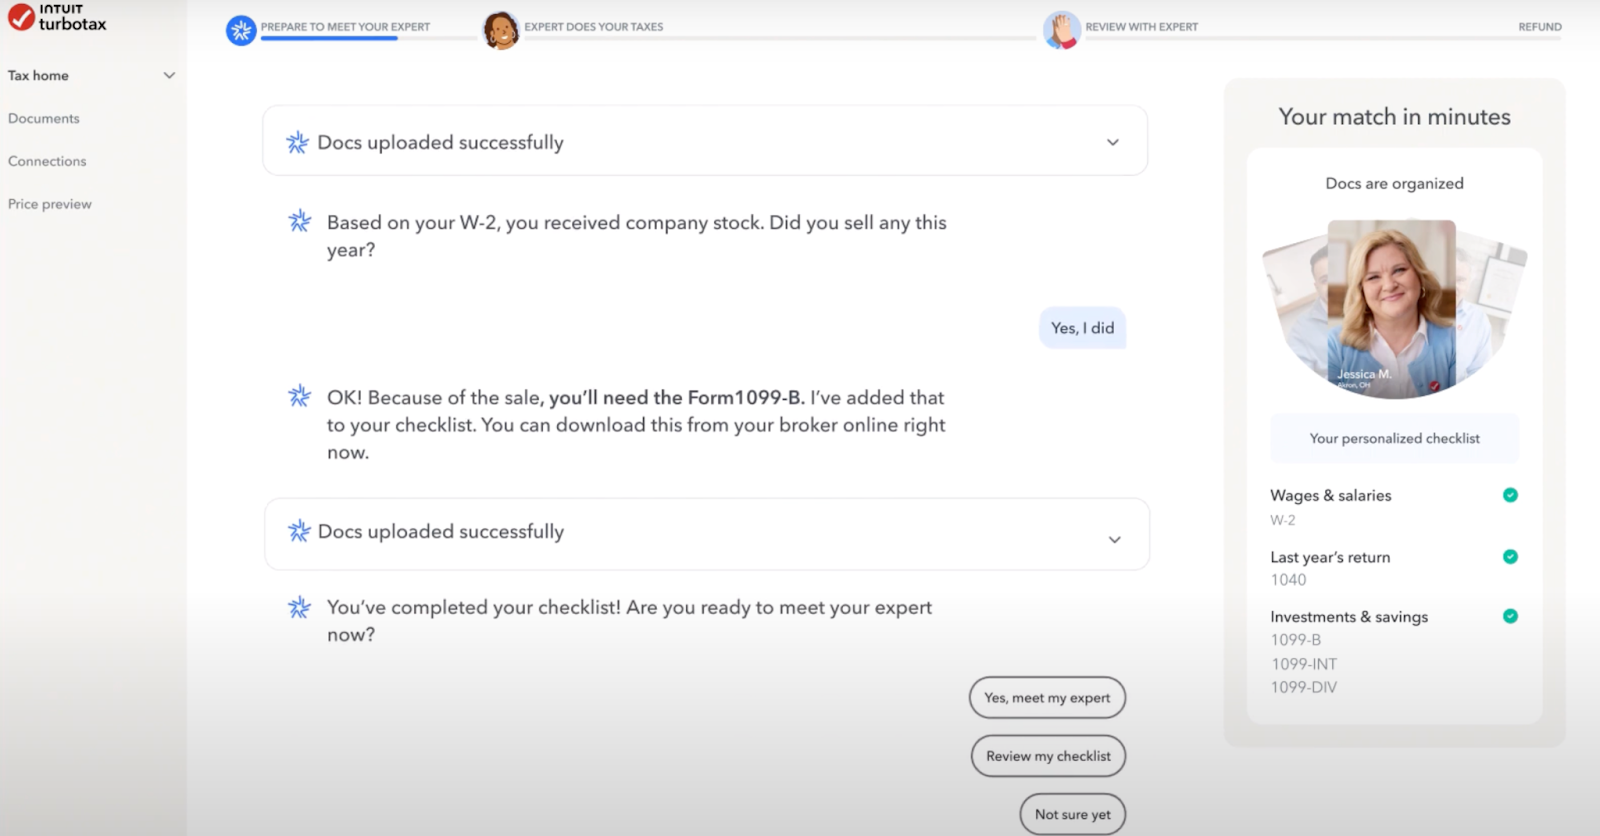Click sparkle icon next to Form 1099-B message
The image size is (1600, 836).
[x=300, y=396]
